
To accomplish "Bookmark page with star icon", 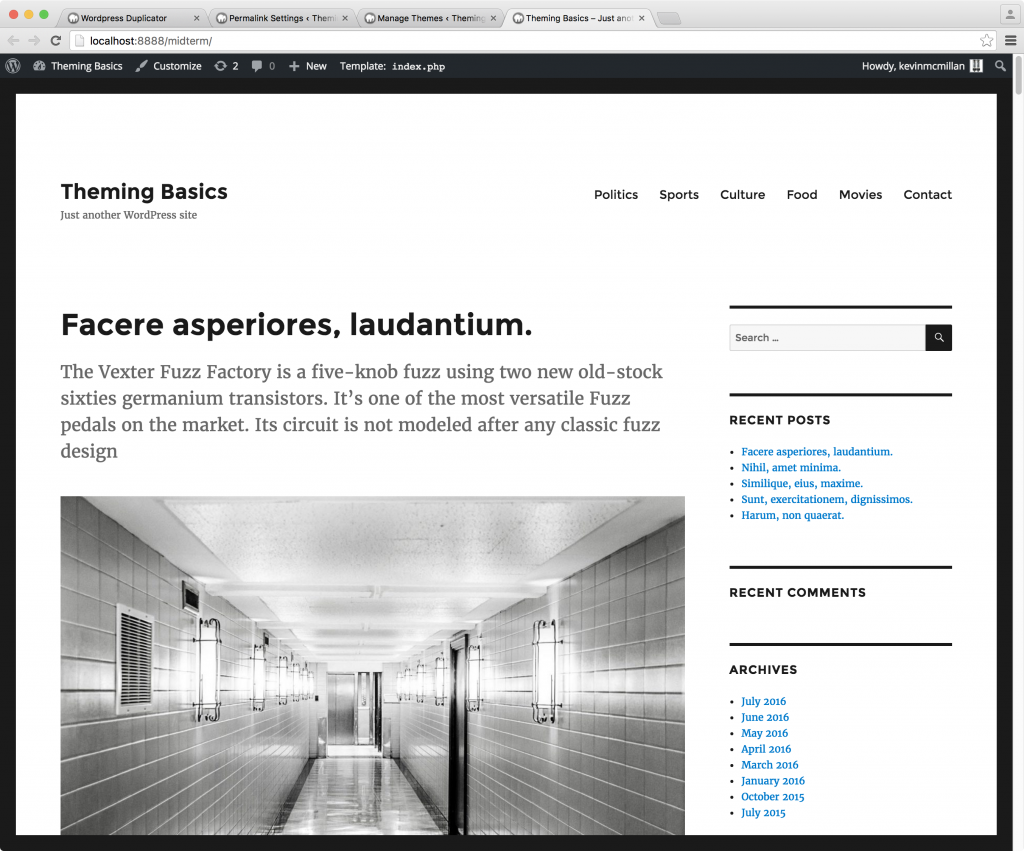I will coord(986,40).
